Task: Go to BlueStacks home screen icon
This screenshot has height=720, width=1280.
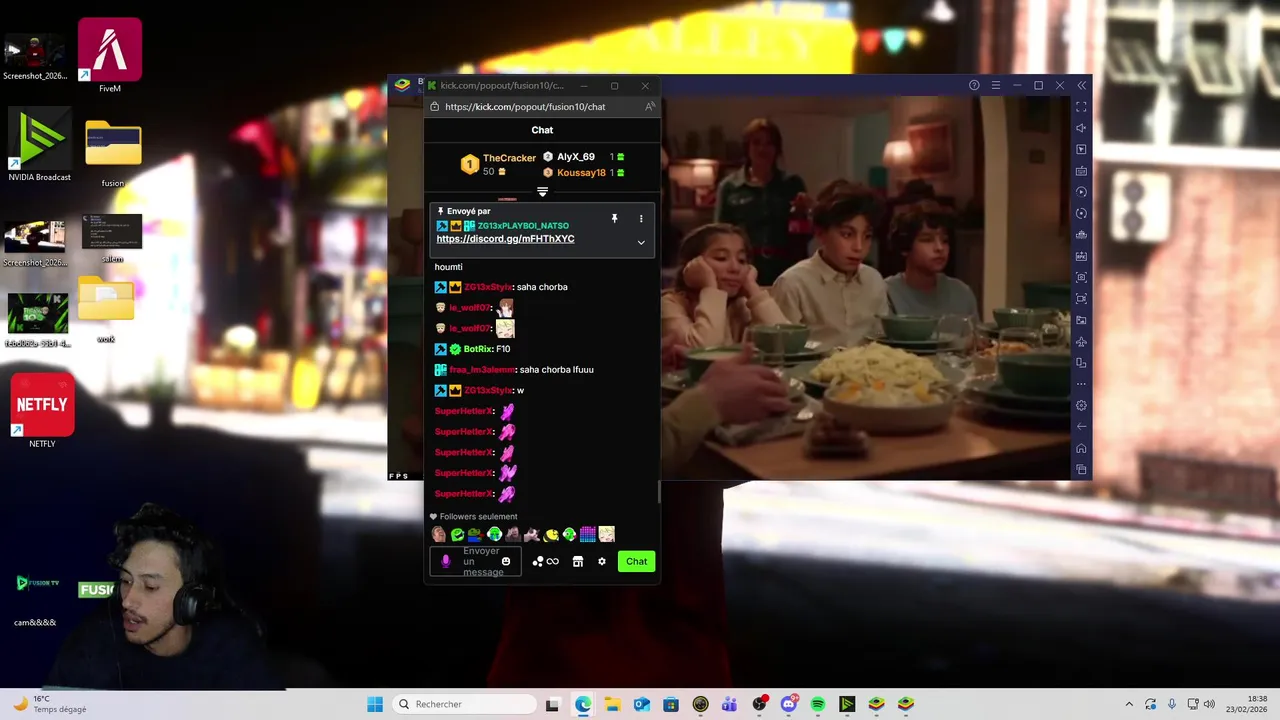Action: [x=1081, y=448]
